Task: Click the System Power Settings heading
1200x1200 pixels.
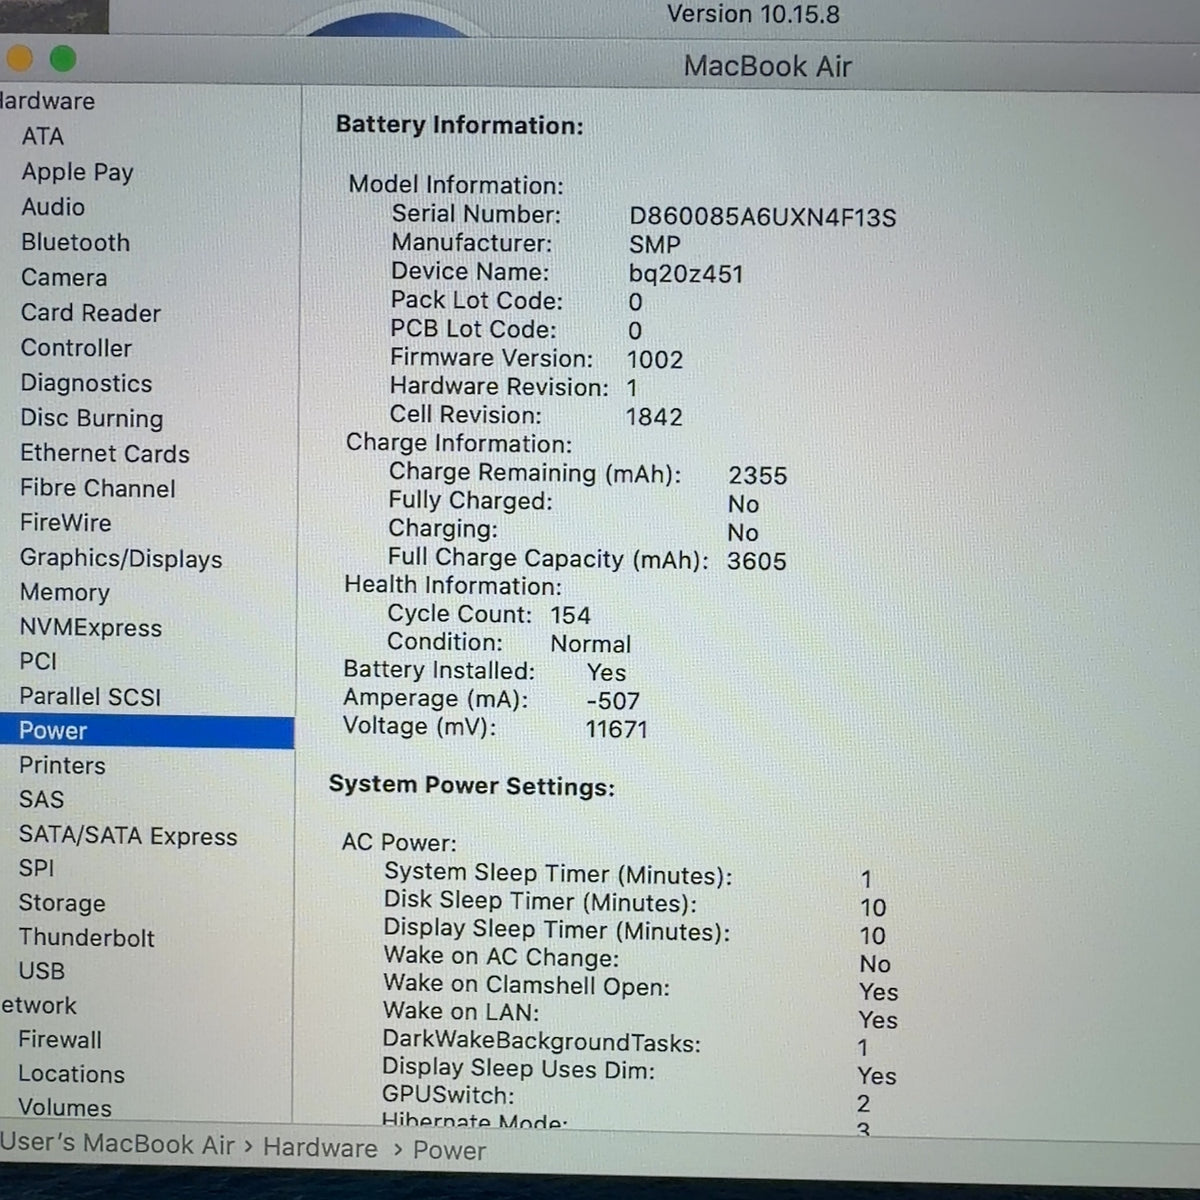Action: 472,785
